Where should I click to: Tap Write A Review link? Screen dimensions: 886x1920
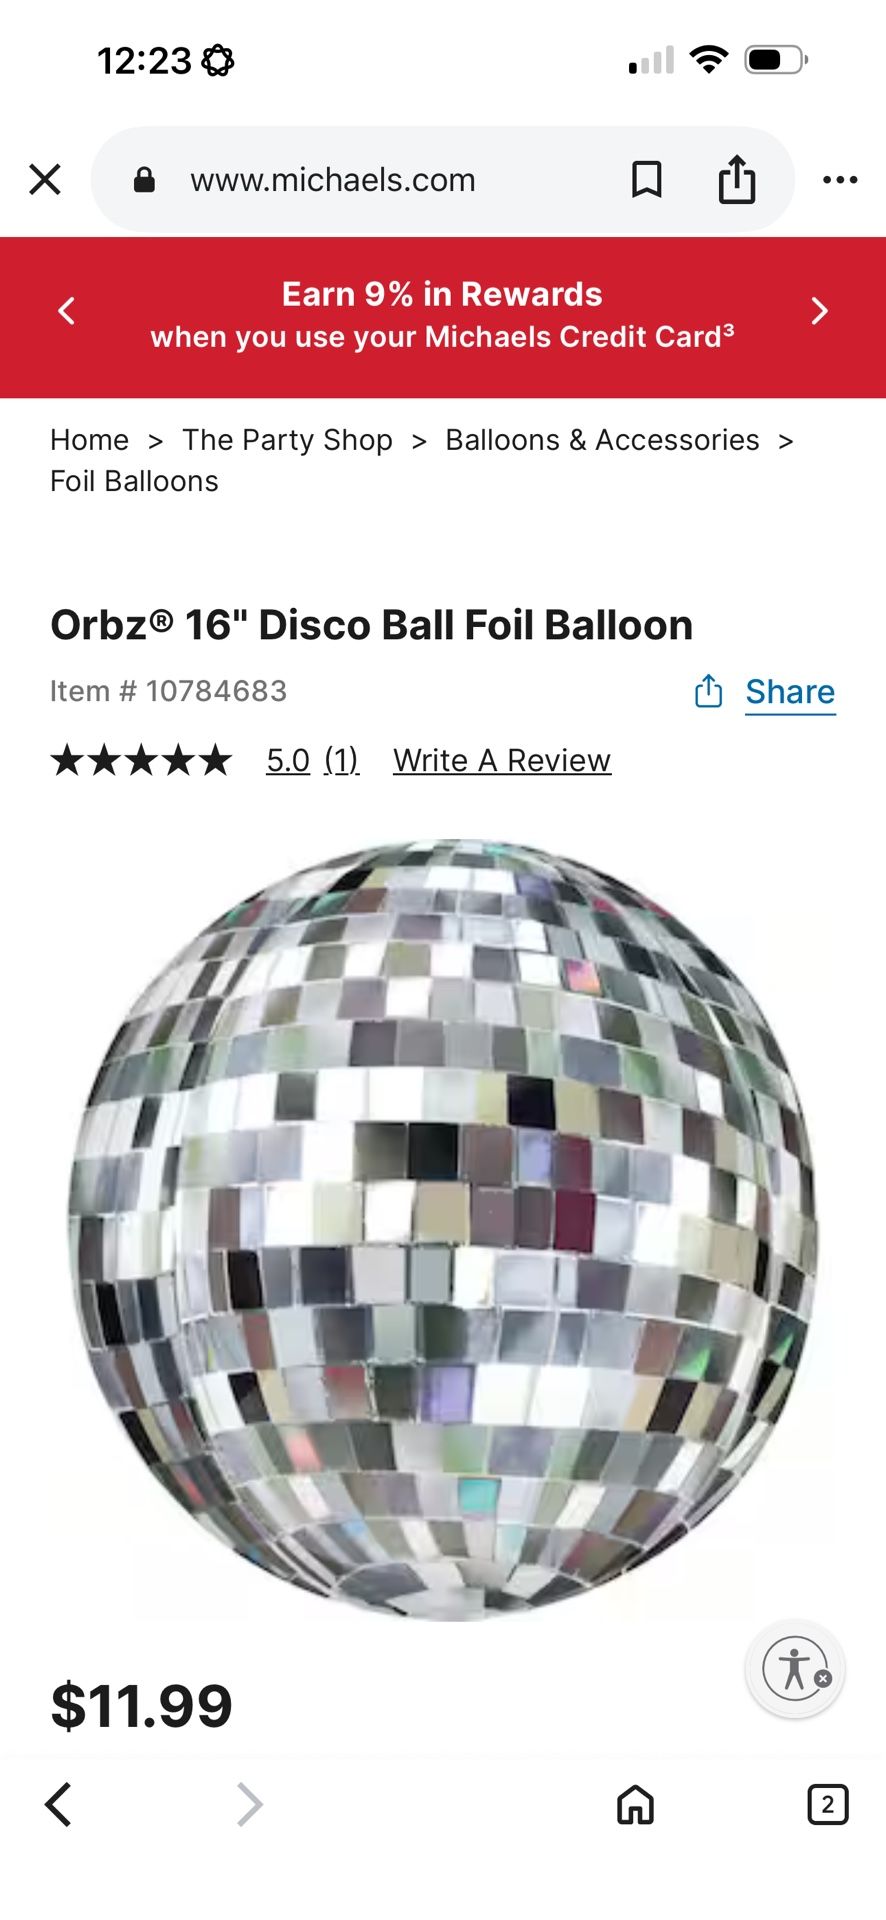[502, 761]
